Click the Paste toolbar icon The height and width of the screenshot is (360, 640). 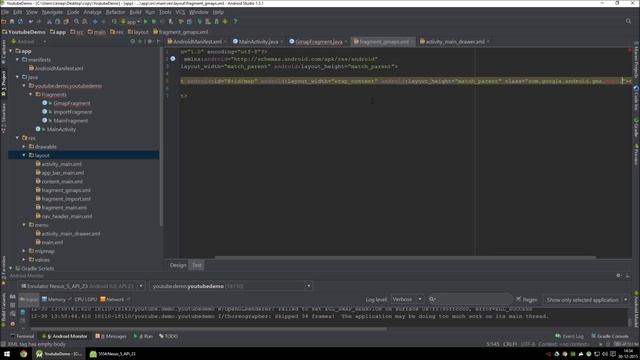point(66,22)
